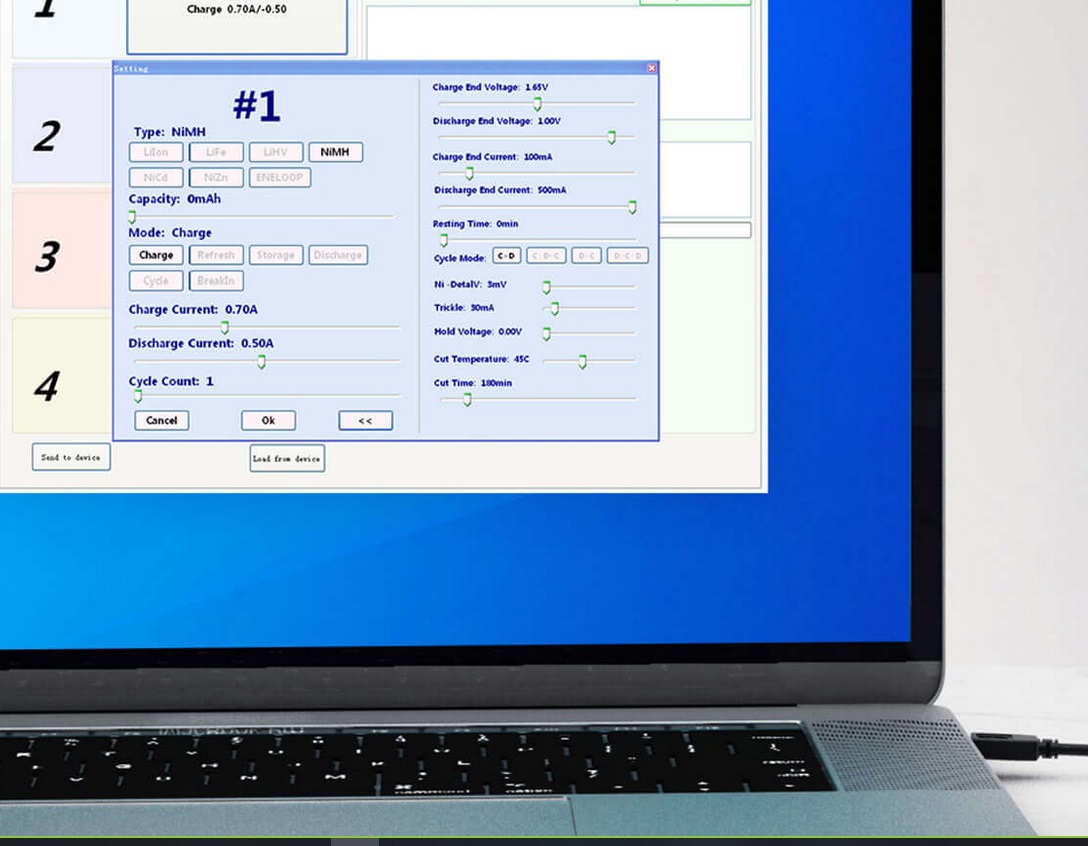This screenshot has width=1088, height=846.
Task: Select the C>D cycle mode
Action: click(x=507, y=256)
